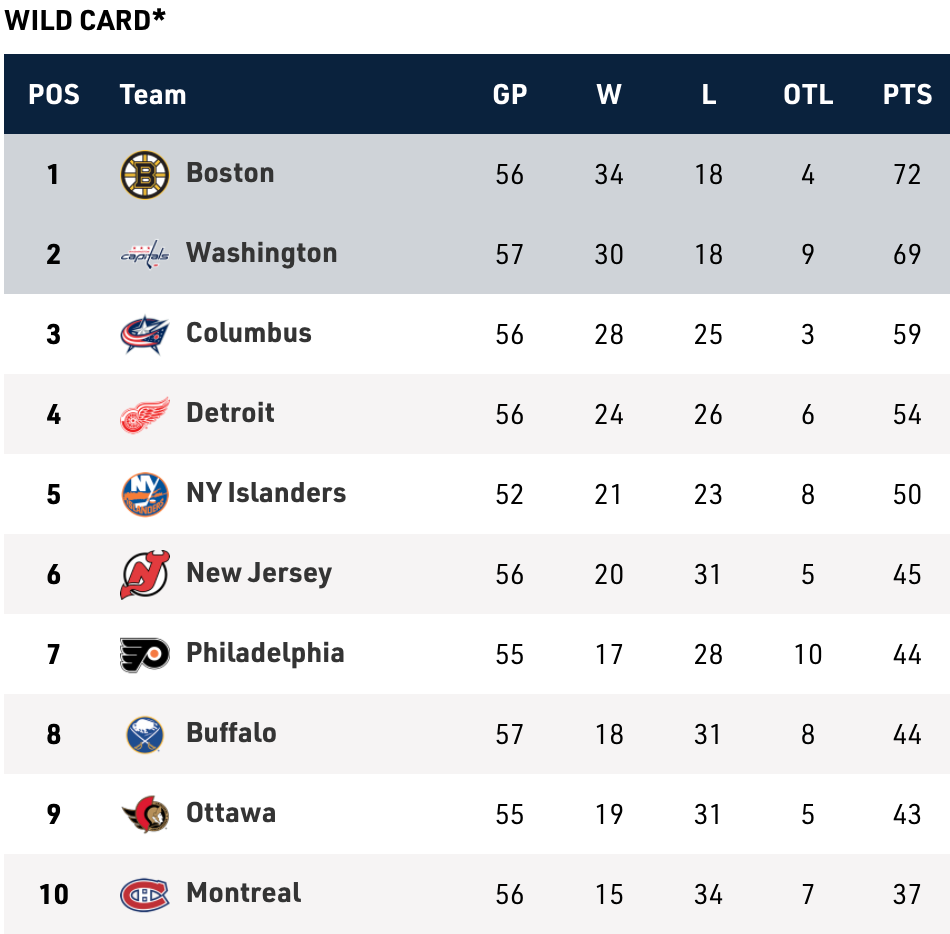The image size is (950, 934).
Task: Click the Washington Capitals logo
Action: (x=145, y=254)
